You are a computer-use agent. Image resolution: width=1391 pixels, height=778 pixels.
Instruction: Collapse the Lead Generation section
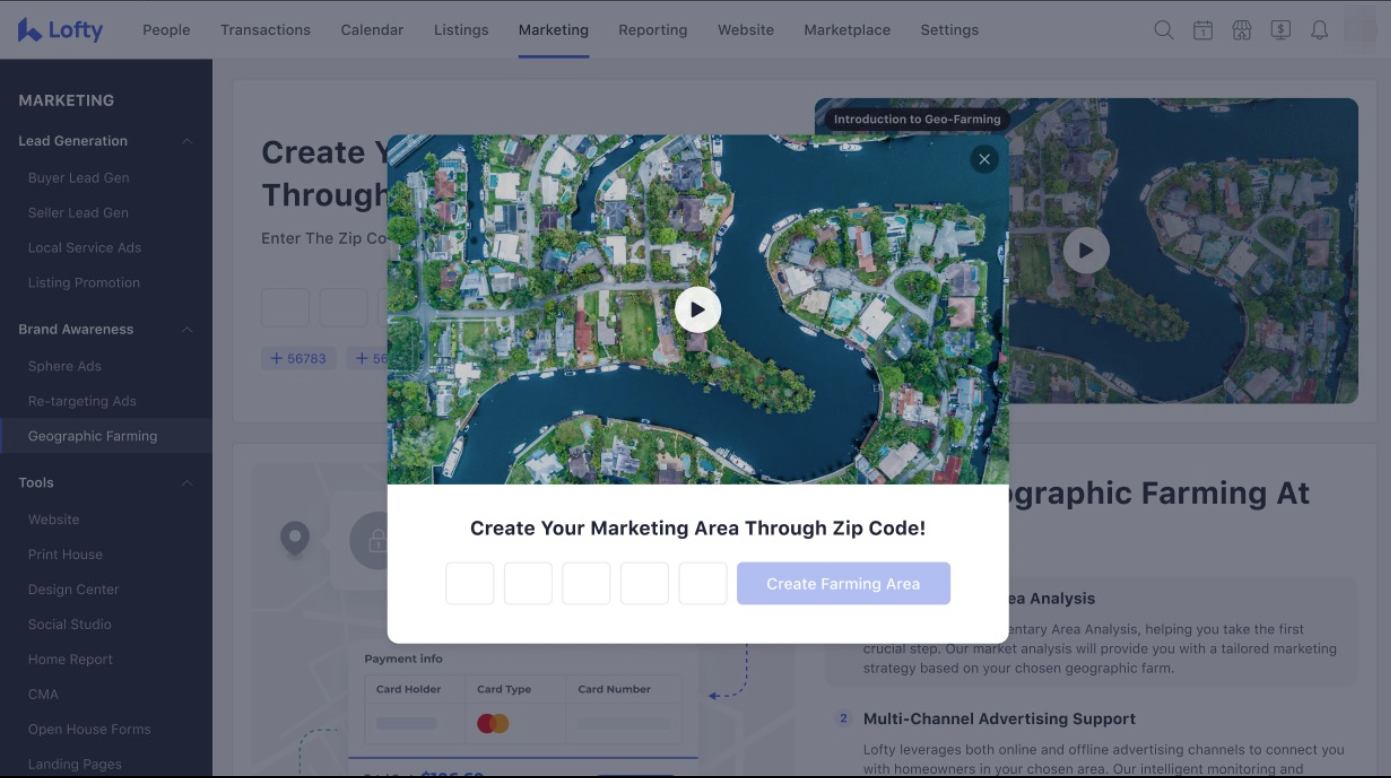[x=187, y=141]
